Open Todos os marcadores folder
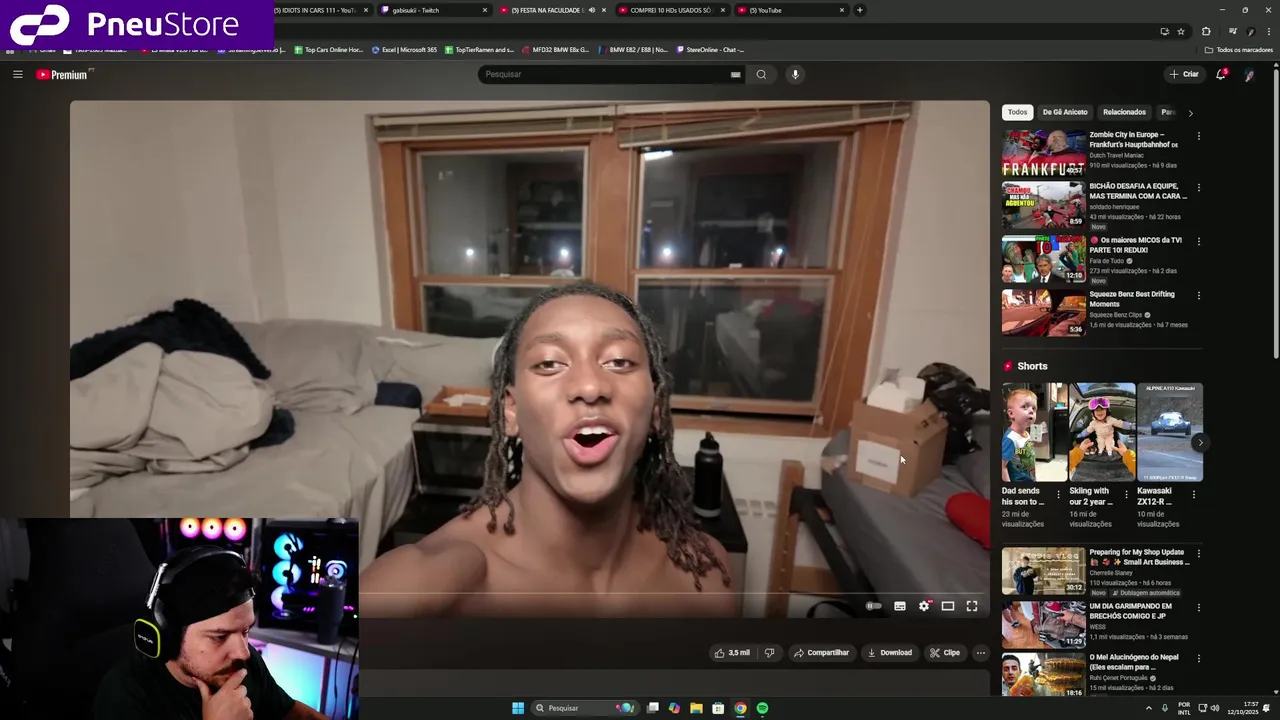The height and width of the screenshot is (720, 1280). tap(1238, 49)
